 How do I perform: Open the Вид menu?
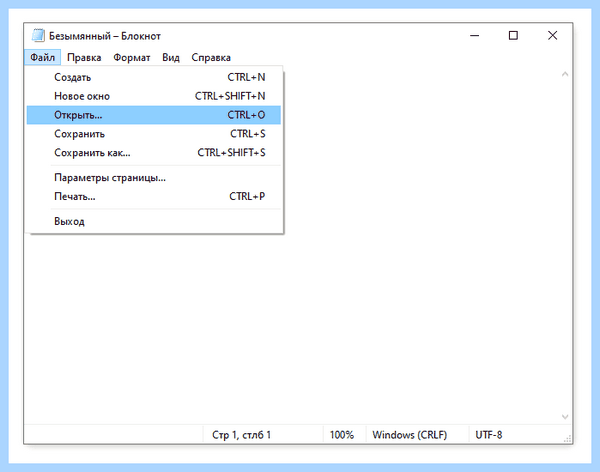point(171,57)
